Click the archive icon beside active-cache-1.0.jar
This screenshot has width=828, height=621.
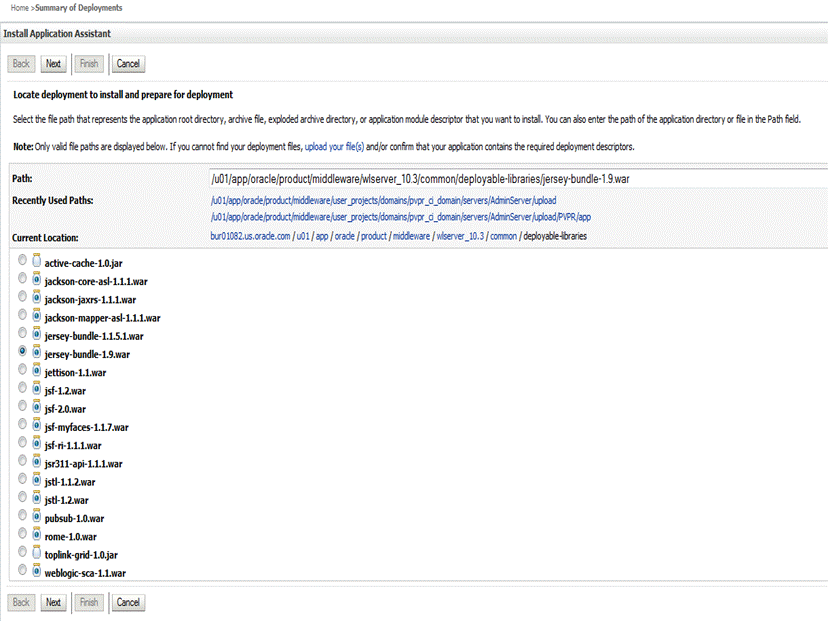click(x=36, y=260)
